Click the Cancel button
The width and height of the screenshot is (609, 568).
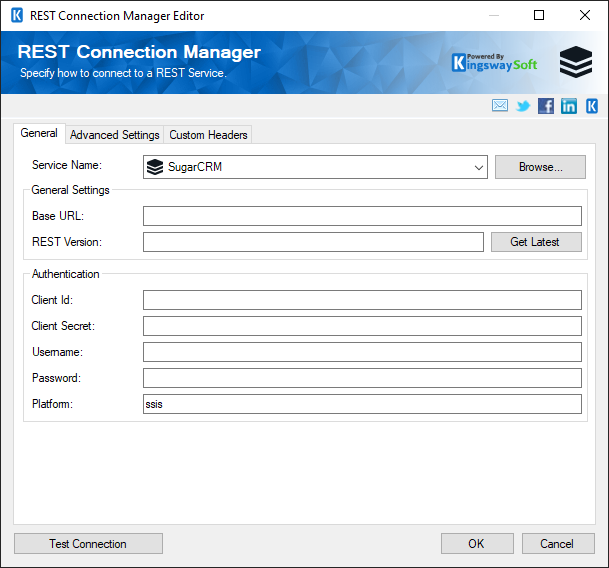pos(558,544)
